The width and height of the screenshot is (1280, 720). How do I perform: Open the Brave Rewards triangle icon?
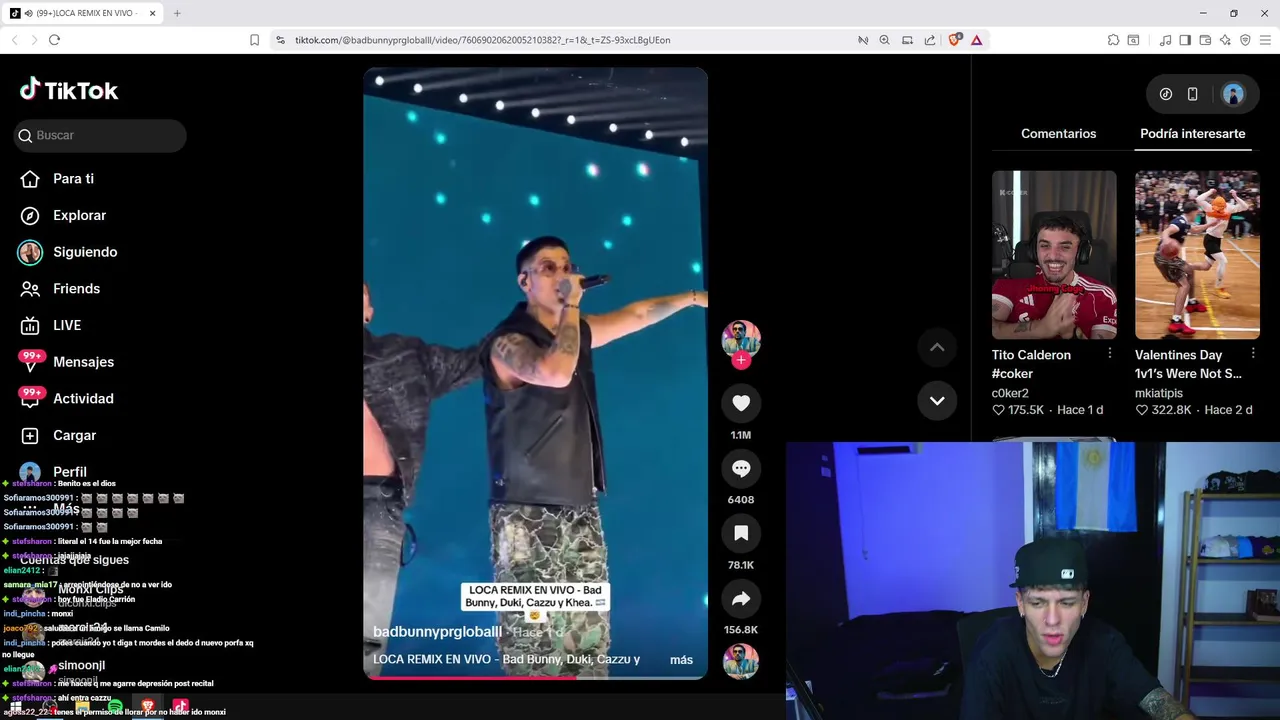tap(976, 40)
